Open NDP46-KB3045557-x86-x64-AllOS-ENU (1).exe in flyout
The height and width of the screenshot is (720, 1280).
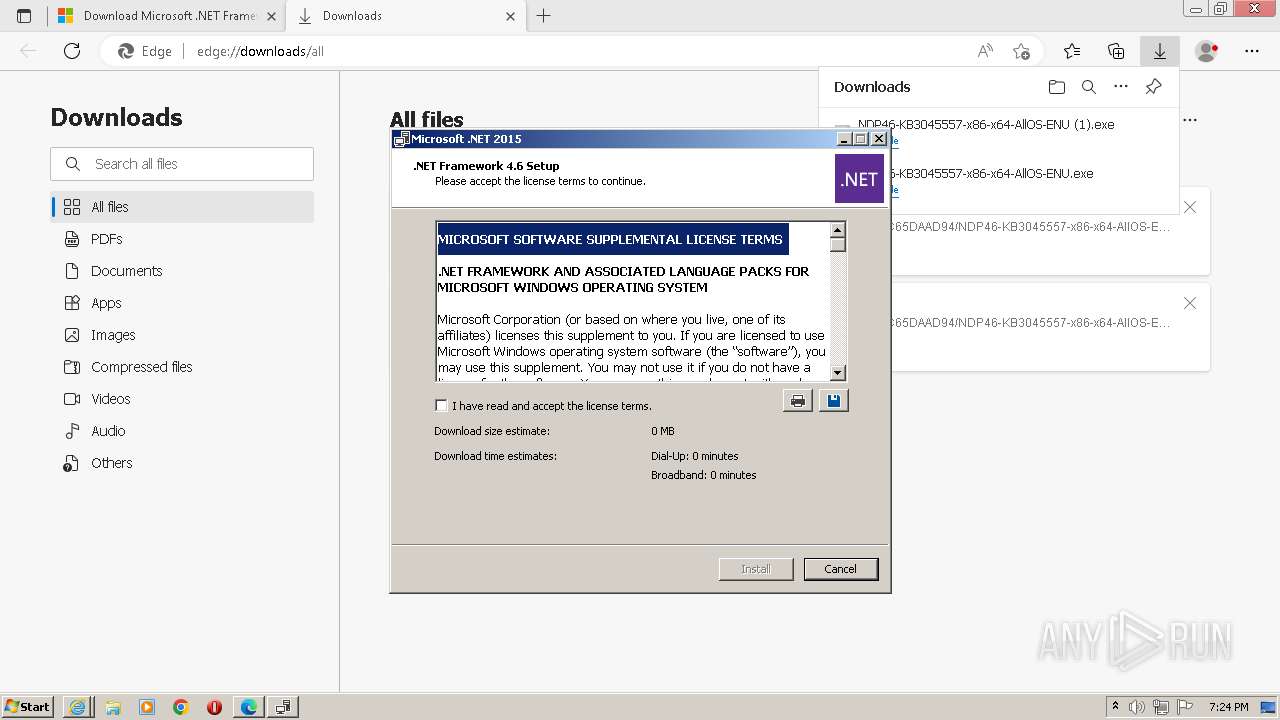[x=986, y=124]
